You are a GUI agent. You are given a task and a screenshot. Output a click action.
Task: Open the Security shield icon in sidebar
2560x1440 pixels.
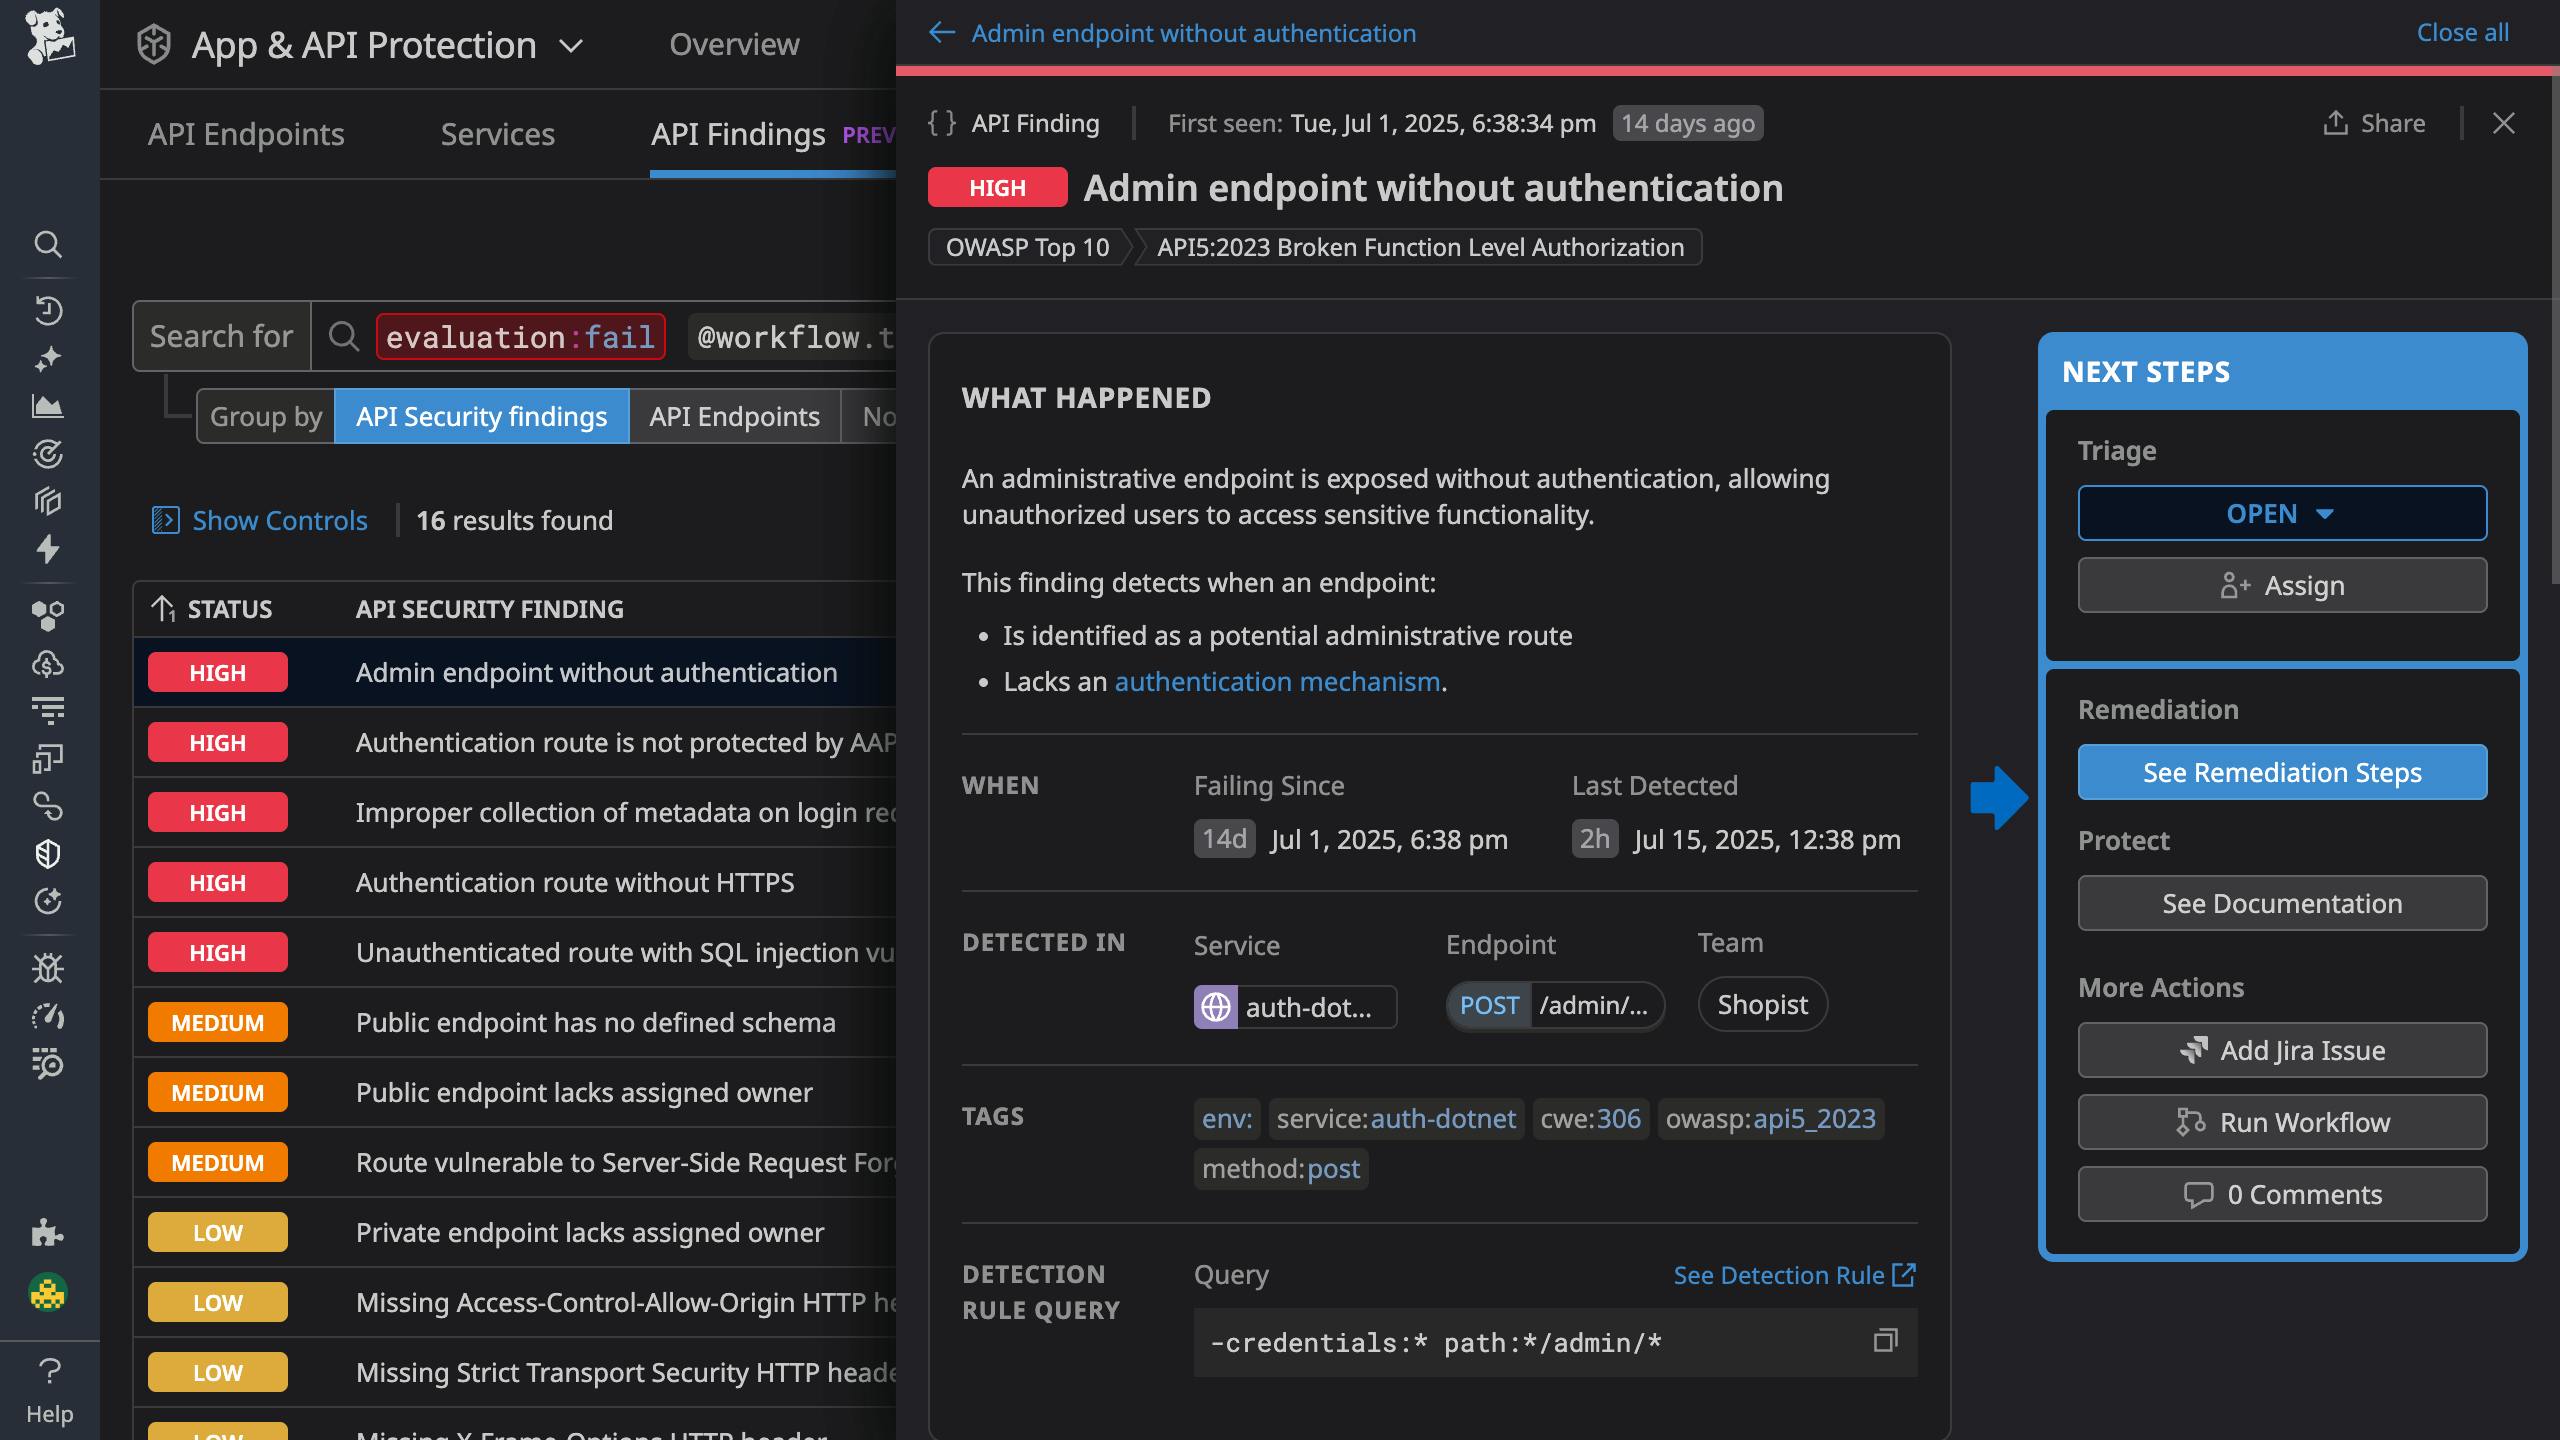(48, 853)
